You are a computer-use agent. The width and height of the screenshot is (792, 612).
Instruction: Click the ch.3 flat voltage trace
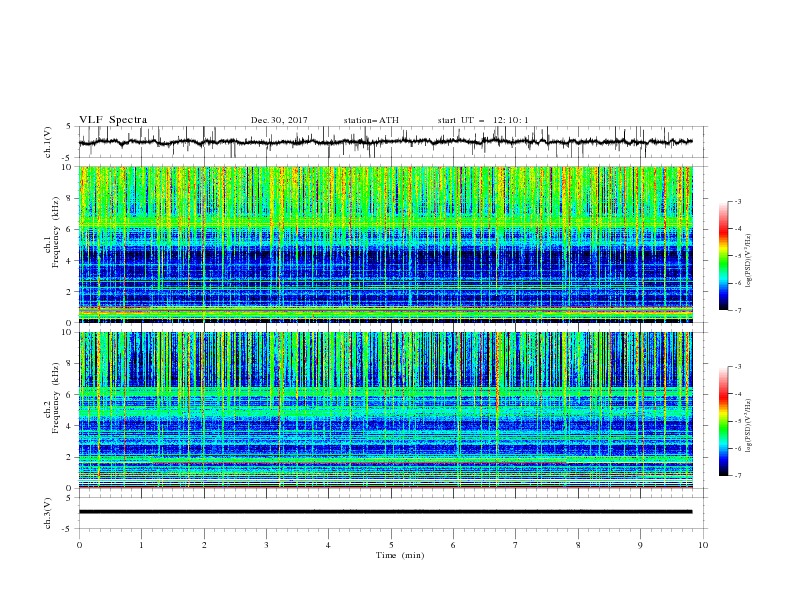(x=385, y=512)
